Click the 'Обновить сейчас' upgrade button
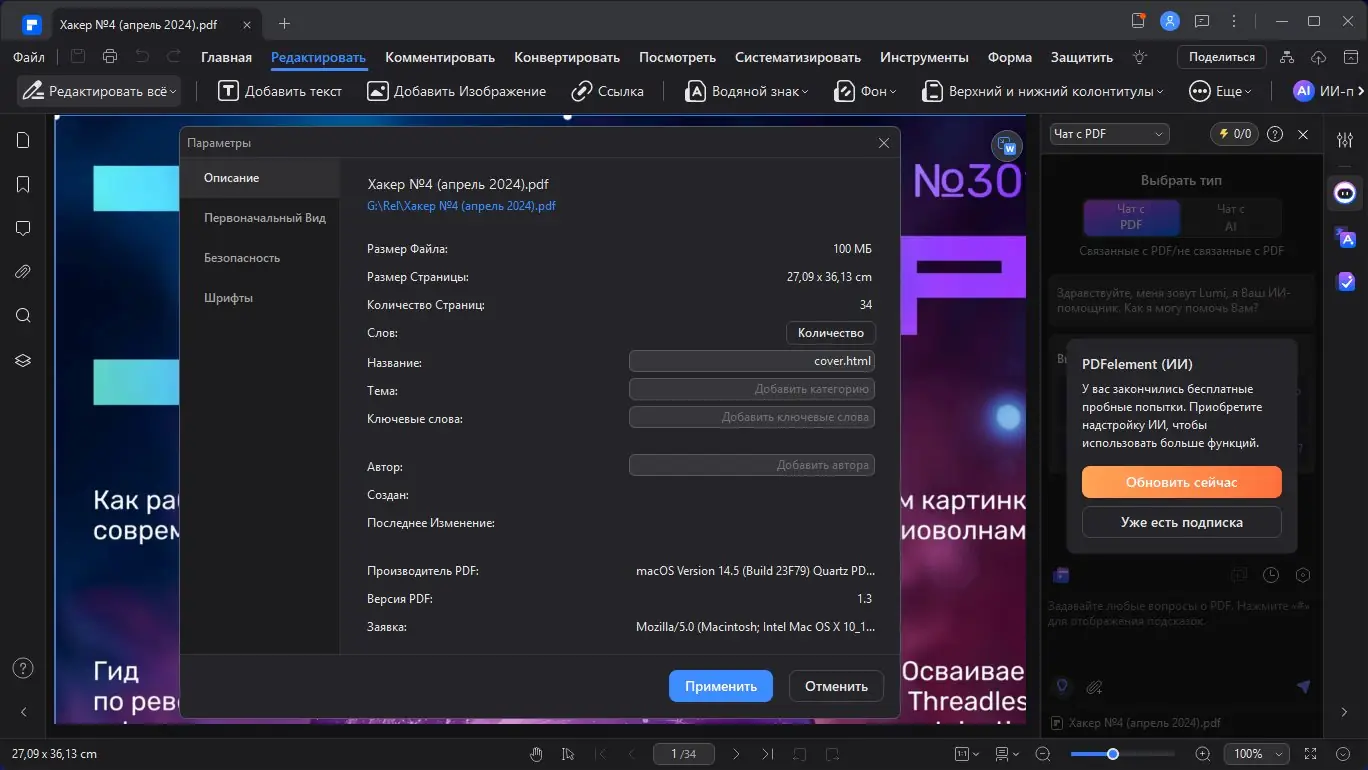Screen dimensions: 1368x770 tap(1182, 482)
